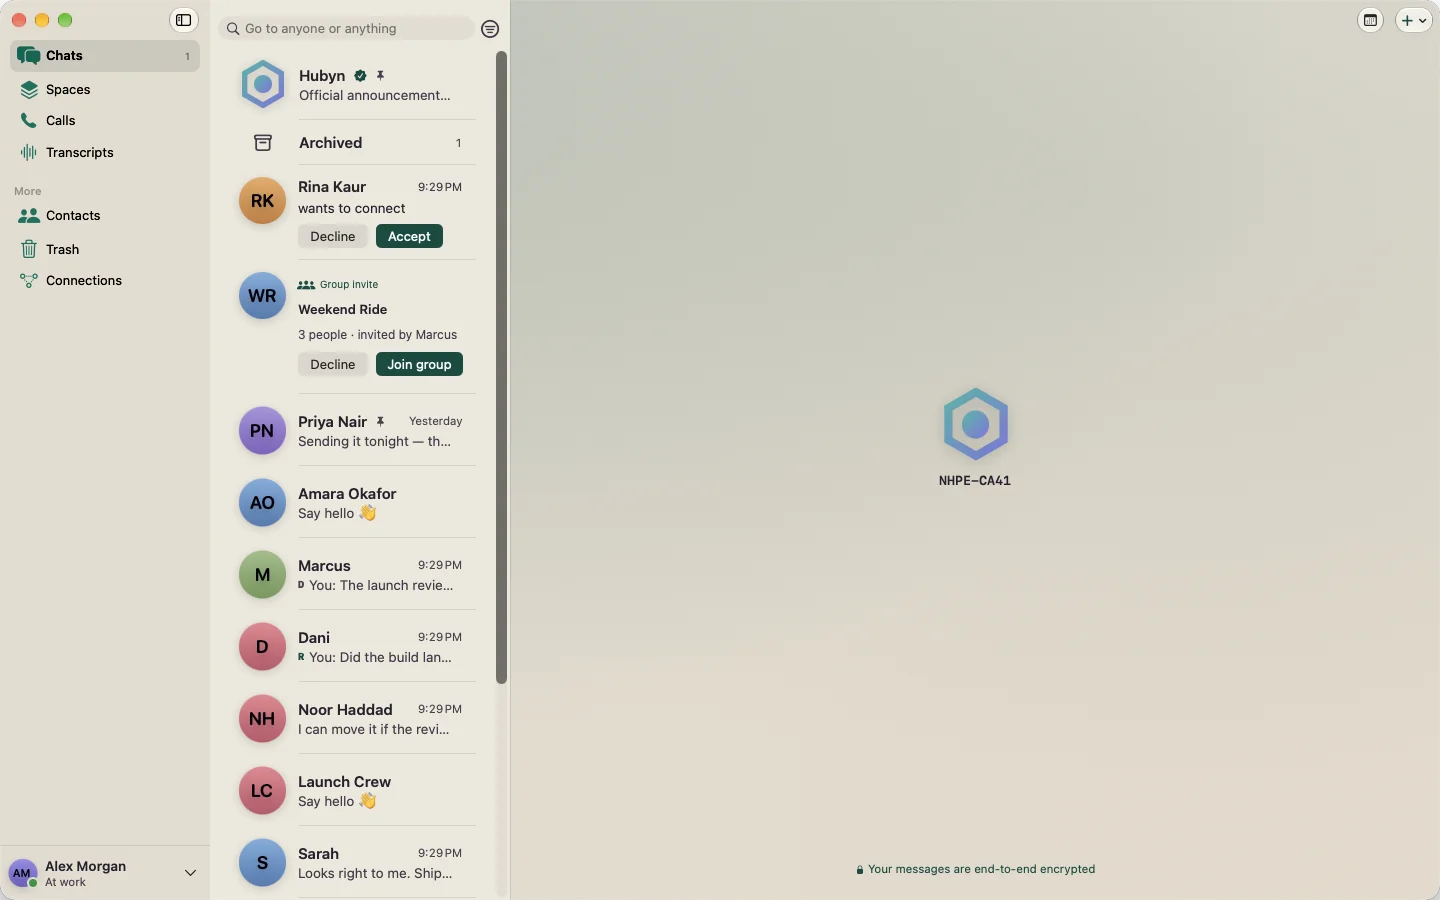Click the Group Invite people icon
The image size is (1440, 900).
pyautogui.click(x=306, y=285)
